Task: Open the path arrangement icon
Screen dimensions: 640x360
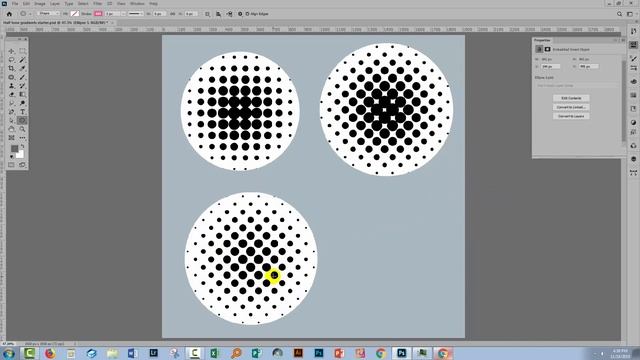Action: tap(229, 14)
